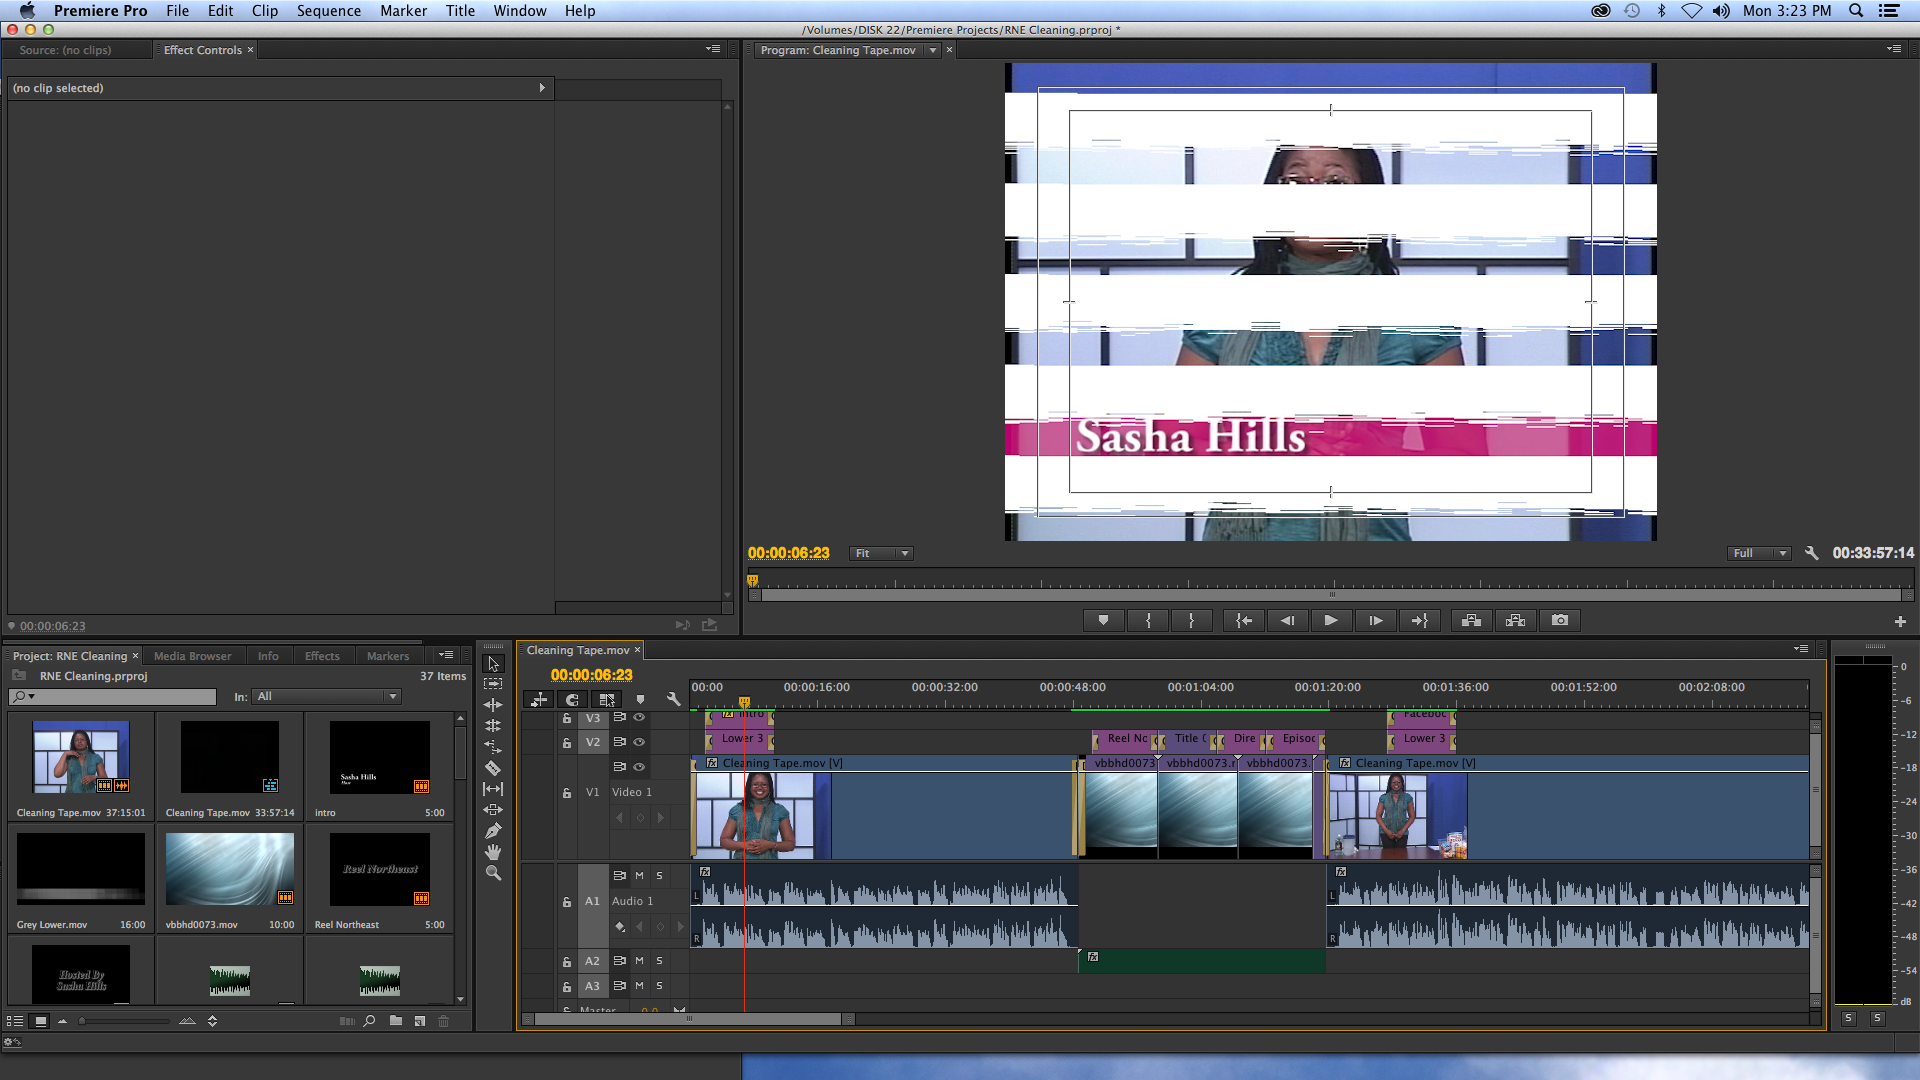This screenshot has width=1920, height=1080.
Task: Expand the project In: All filter dropdown
Action: pos(327,697)
